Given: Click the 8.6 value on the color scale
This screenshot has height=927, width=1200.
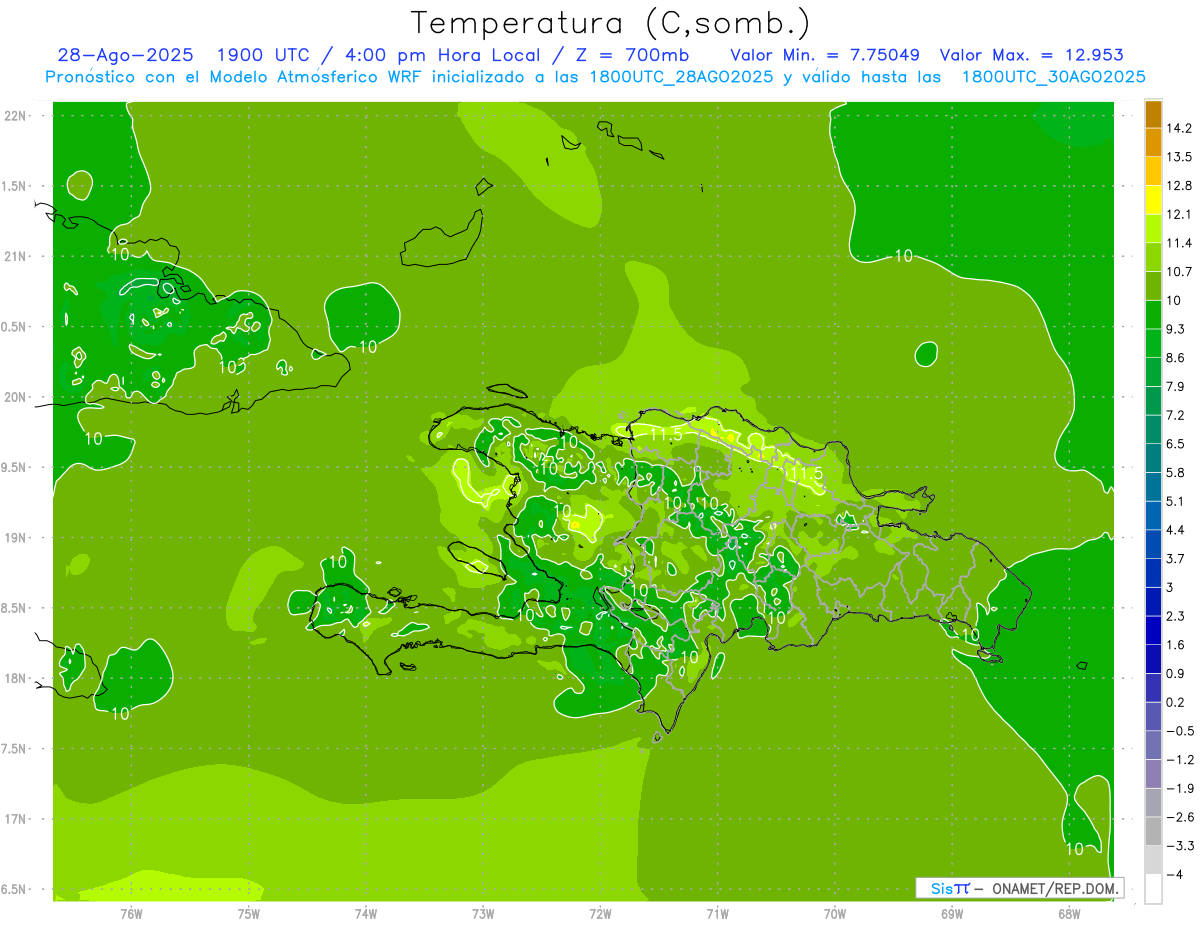Looking at the screenshot, I should pyautogui.click(x=1177, y=358).
